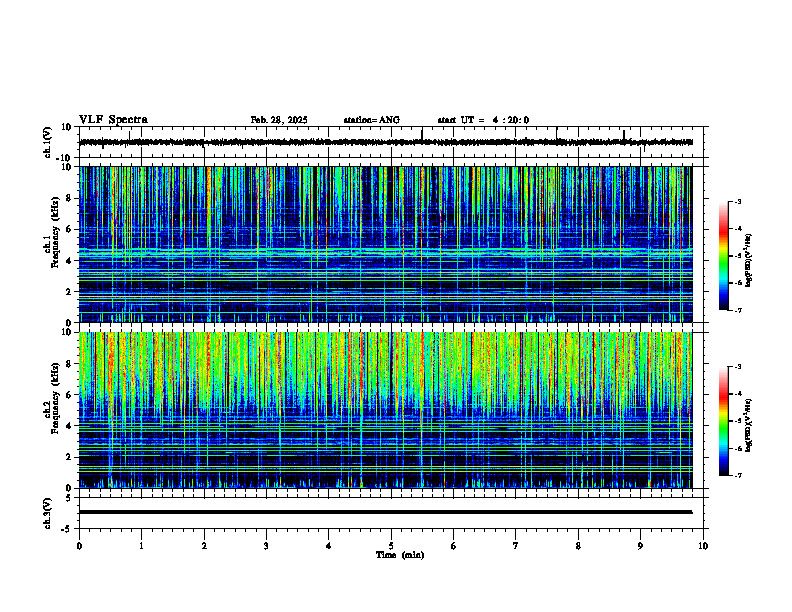Image resolution: width=792 pixels, height=612 pixels.
Task: Click the ch.2 color bar's "-7" label
Action: (738, 476)
